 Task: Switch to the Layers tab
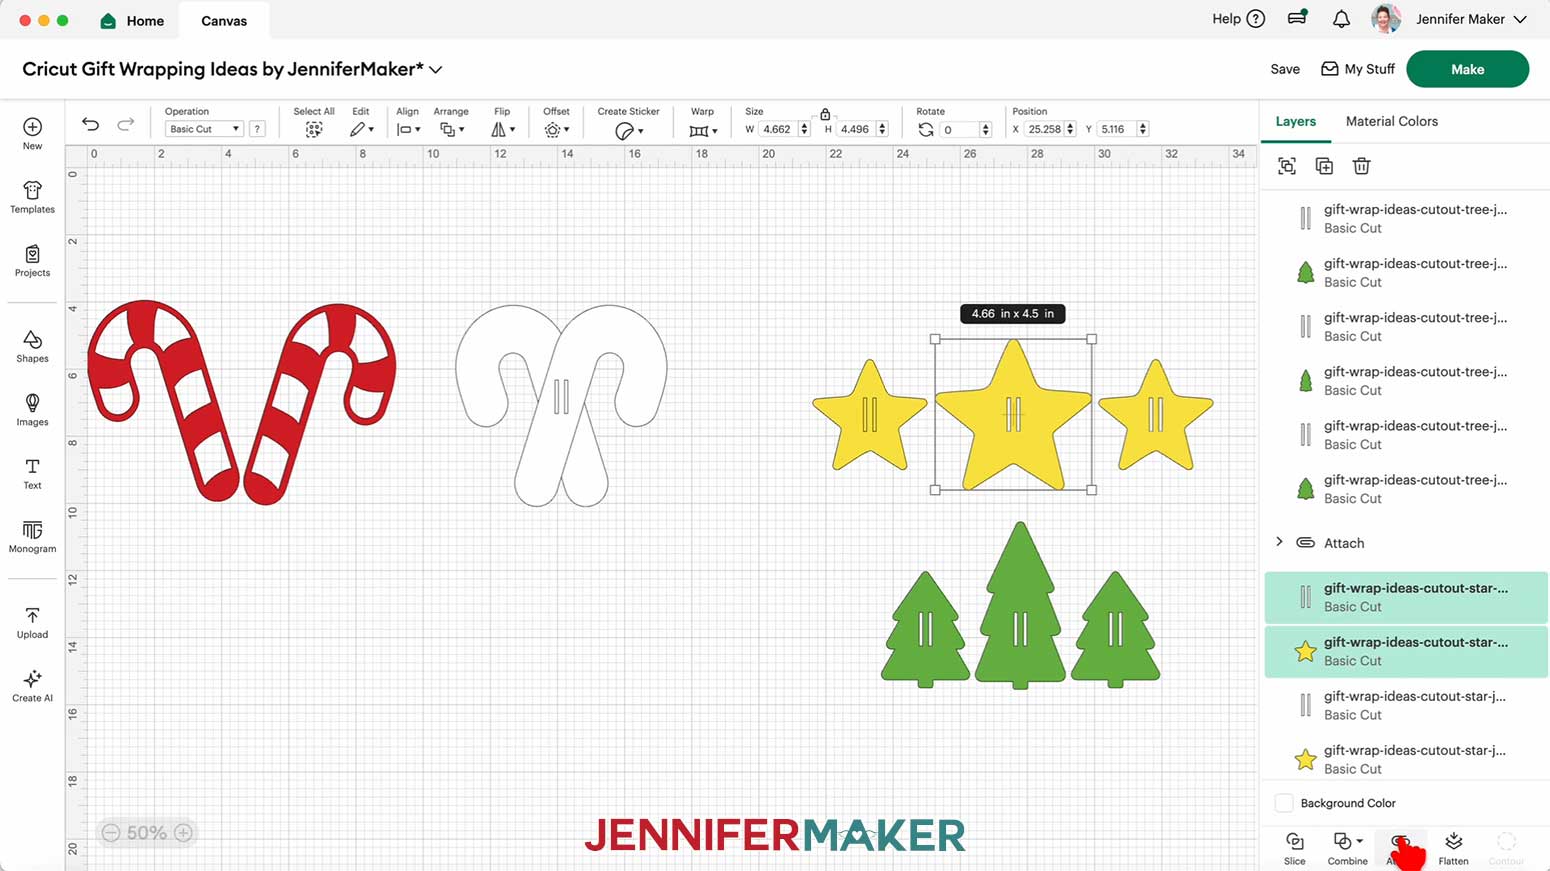point(1295,121)
